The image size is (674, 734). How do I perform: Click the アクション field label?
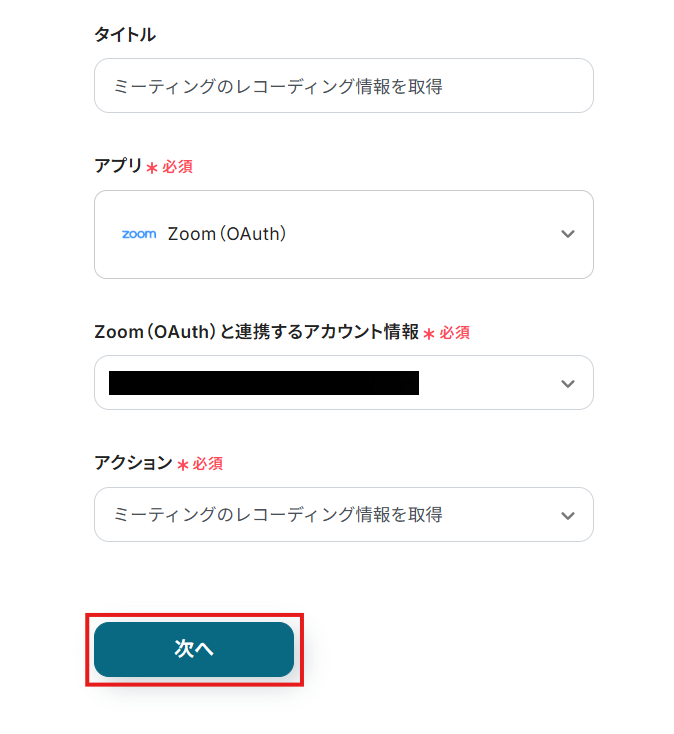(x=133, y=463)
